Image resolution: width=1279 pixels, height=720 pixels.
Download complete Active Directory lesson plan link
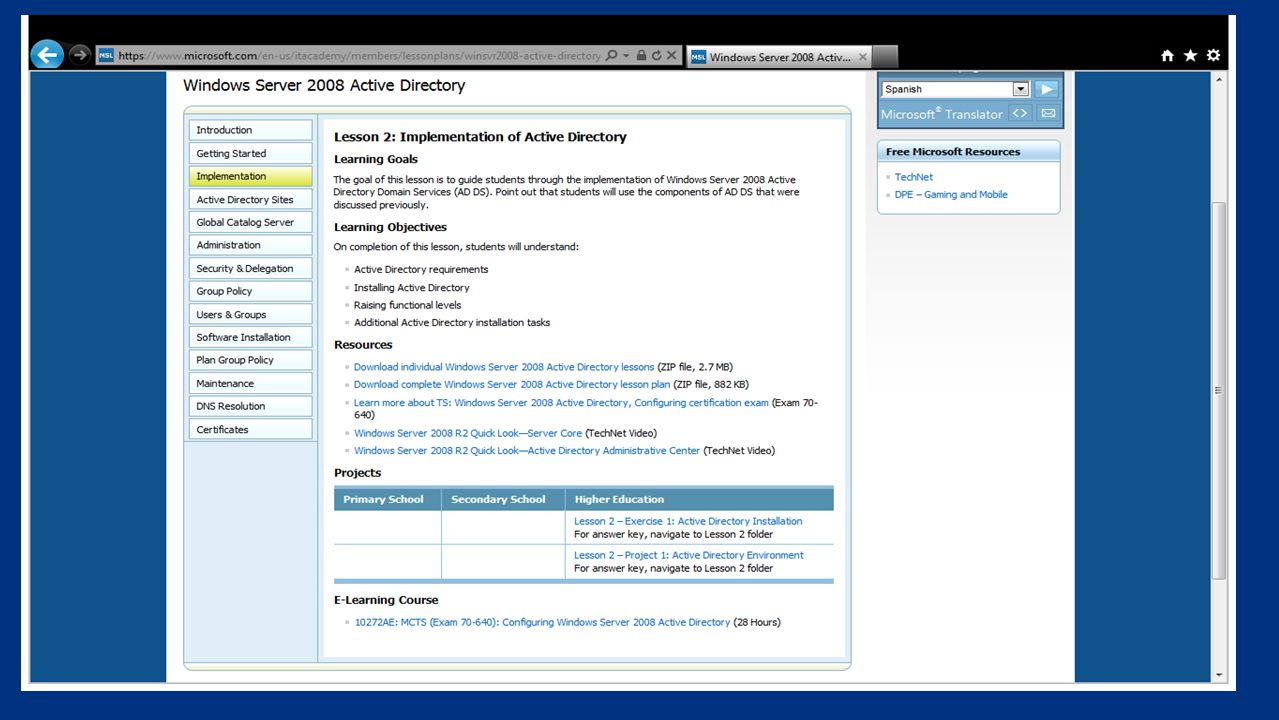[x=512, y=384]
